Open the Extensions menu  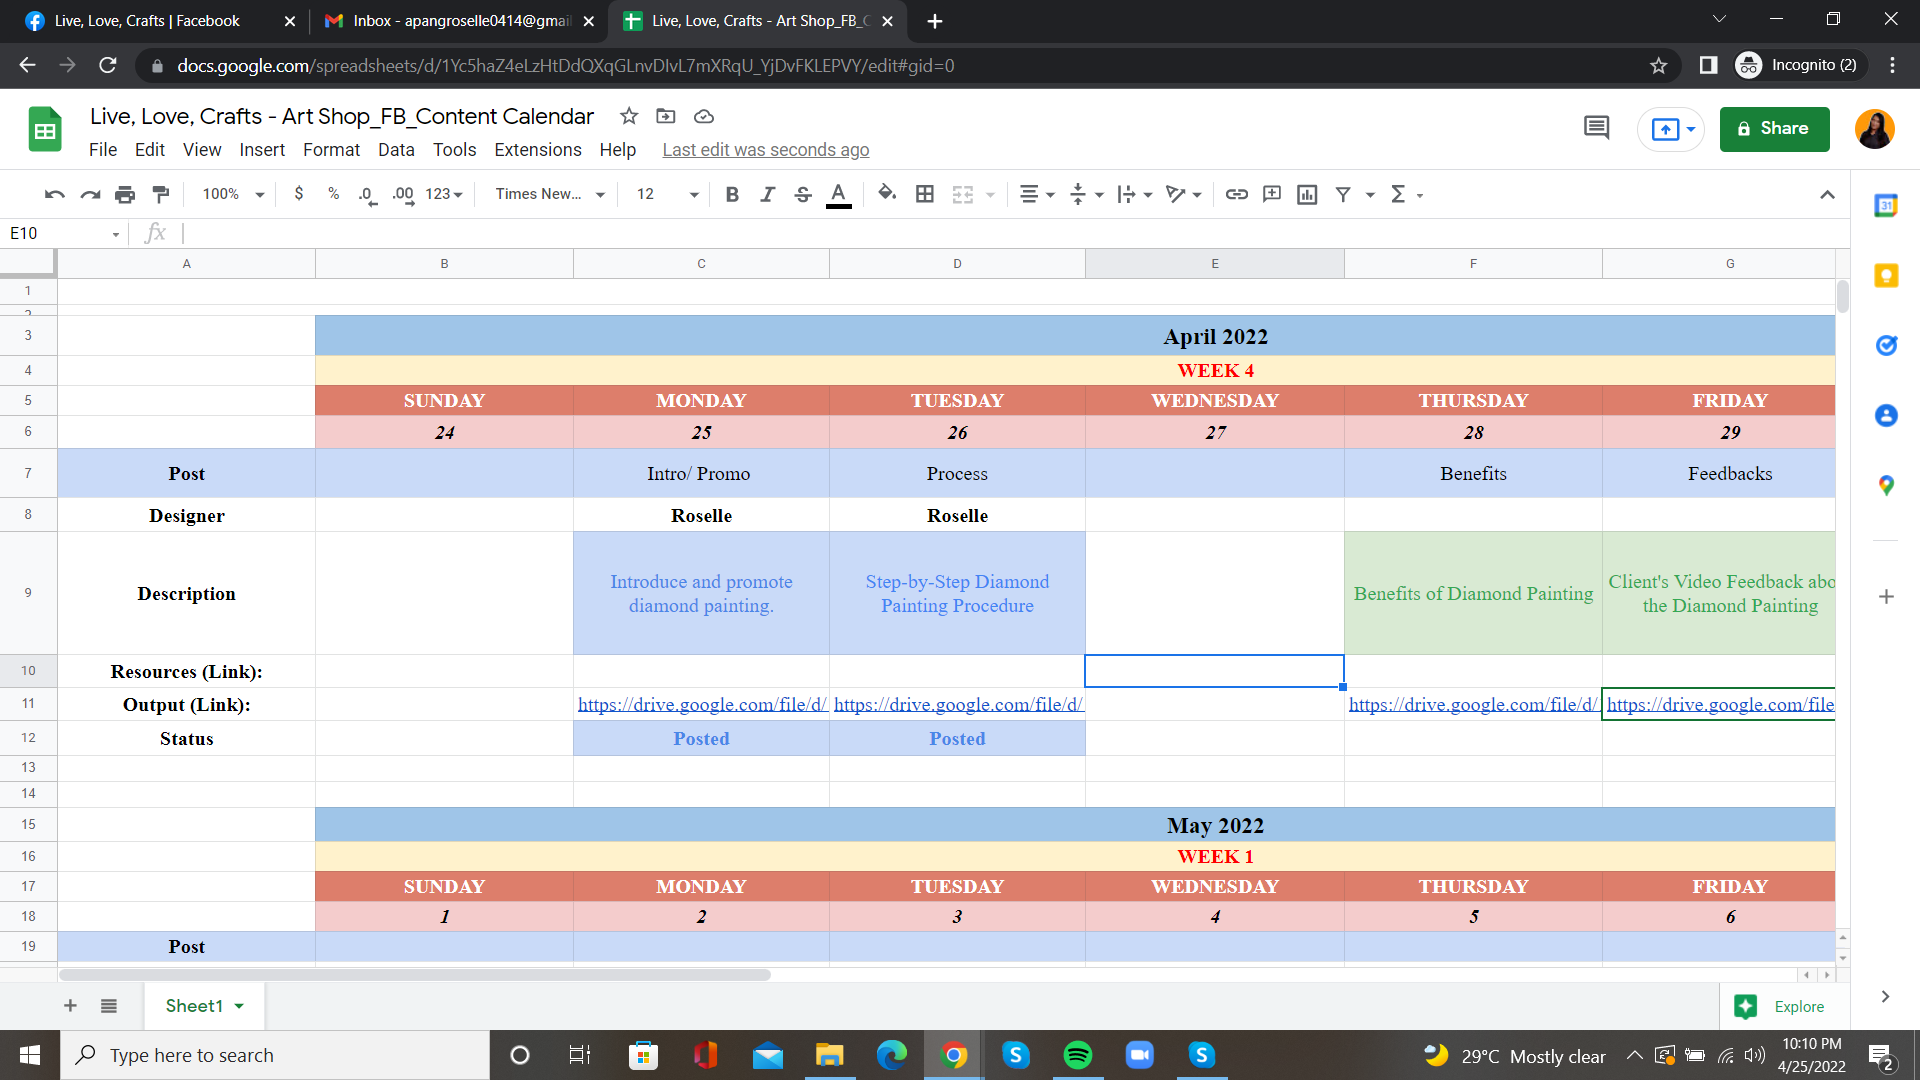point(537,150)
